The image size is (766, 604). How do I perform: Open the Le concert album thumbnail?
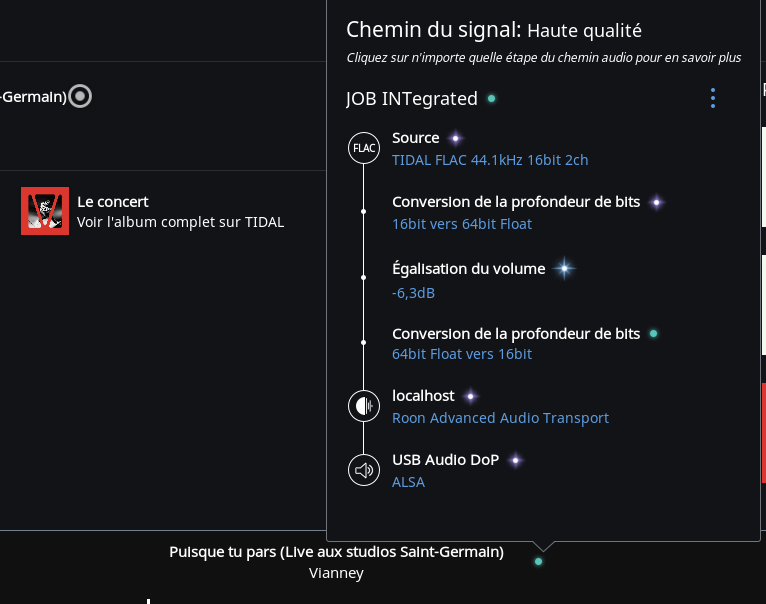pyautogui.click(x=45, y=211)
